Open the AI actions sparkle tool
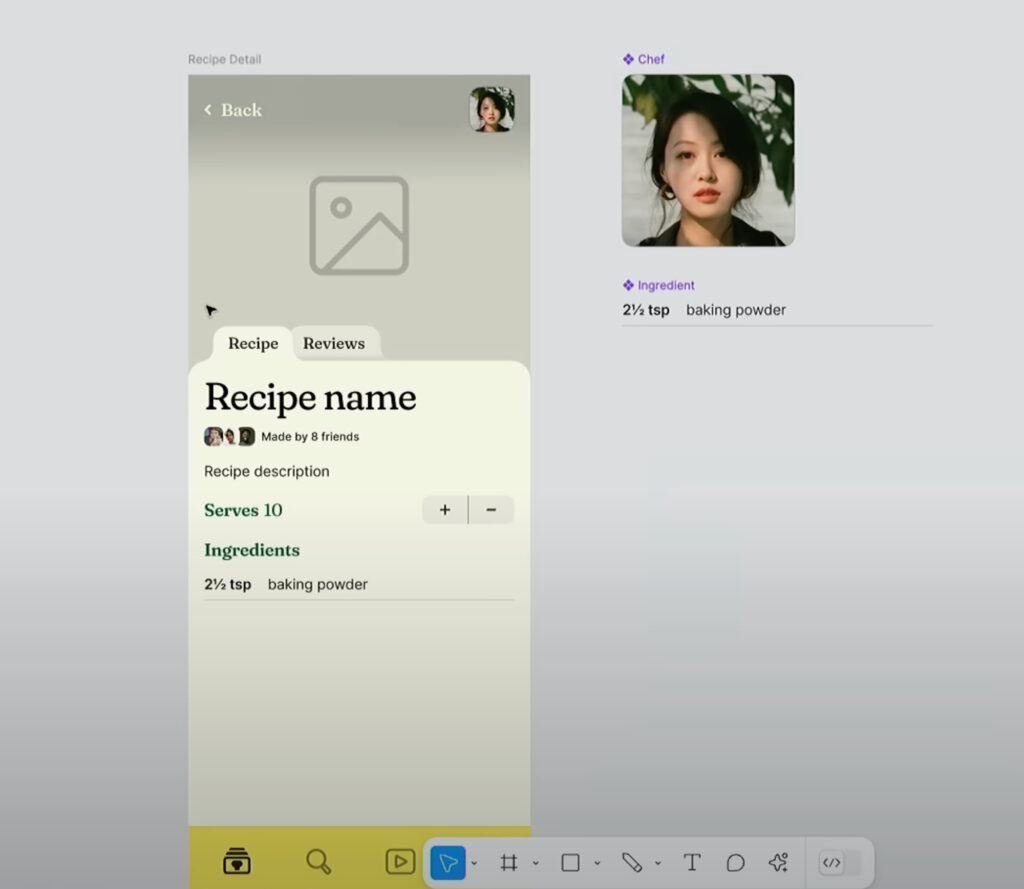 pos(778,862)
